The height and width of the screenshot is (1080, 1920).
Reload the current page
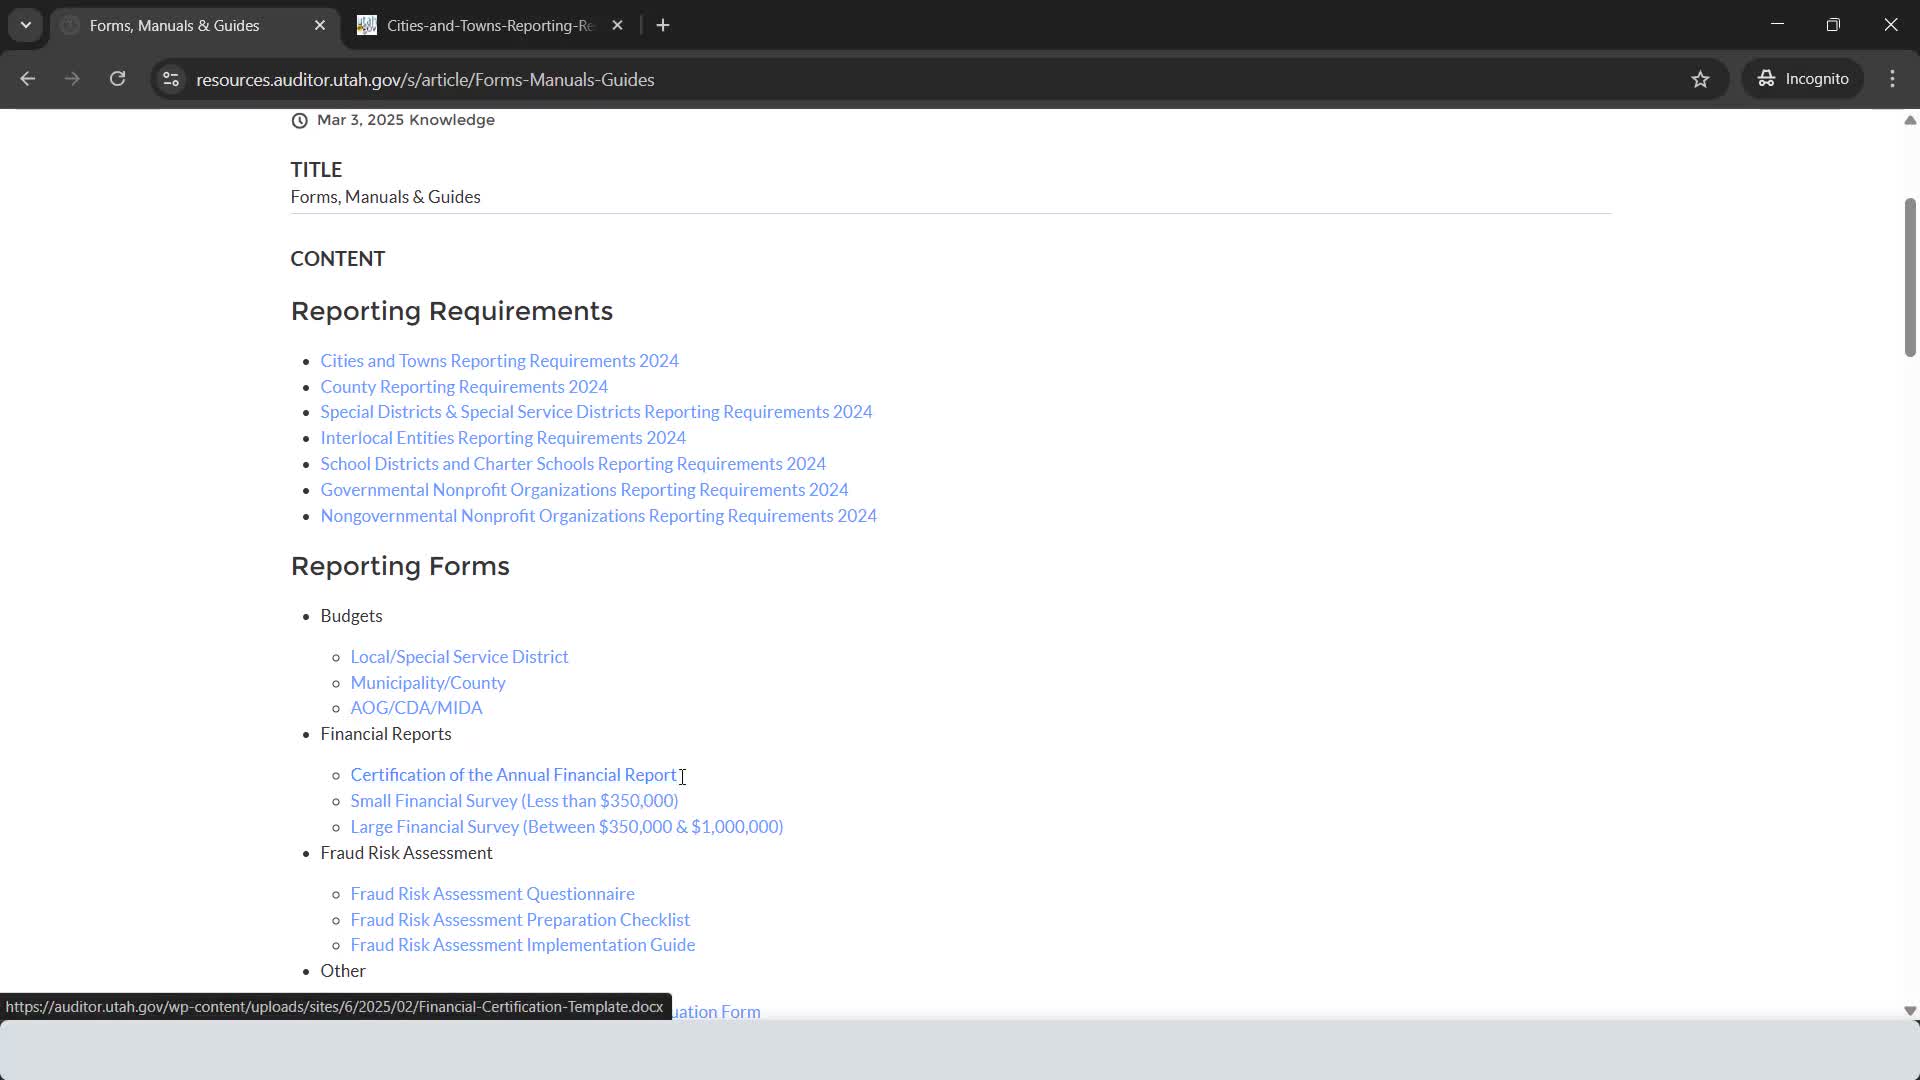(117, 79)
